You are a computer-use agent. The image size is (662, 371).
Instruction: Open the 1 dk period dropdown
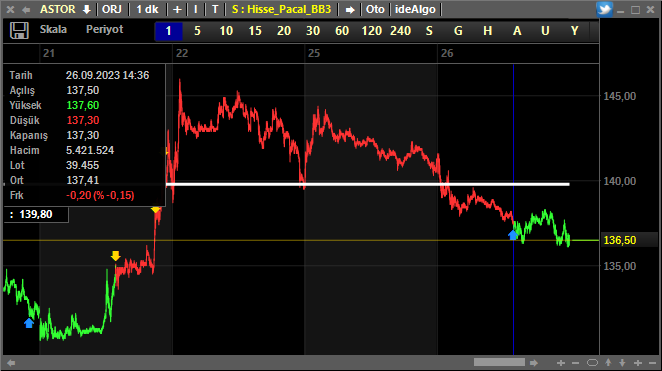(147, 9)
